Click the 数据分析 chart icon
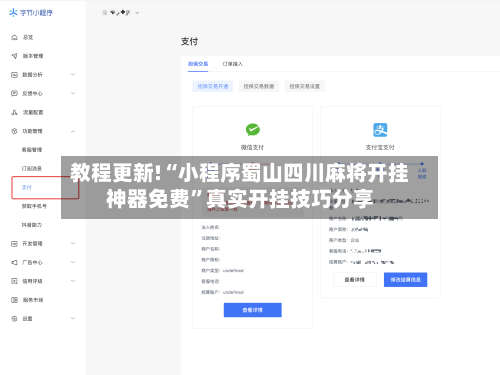 tap(14, 75)
